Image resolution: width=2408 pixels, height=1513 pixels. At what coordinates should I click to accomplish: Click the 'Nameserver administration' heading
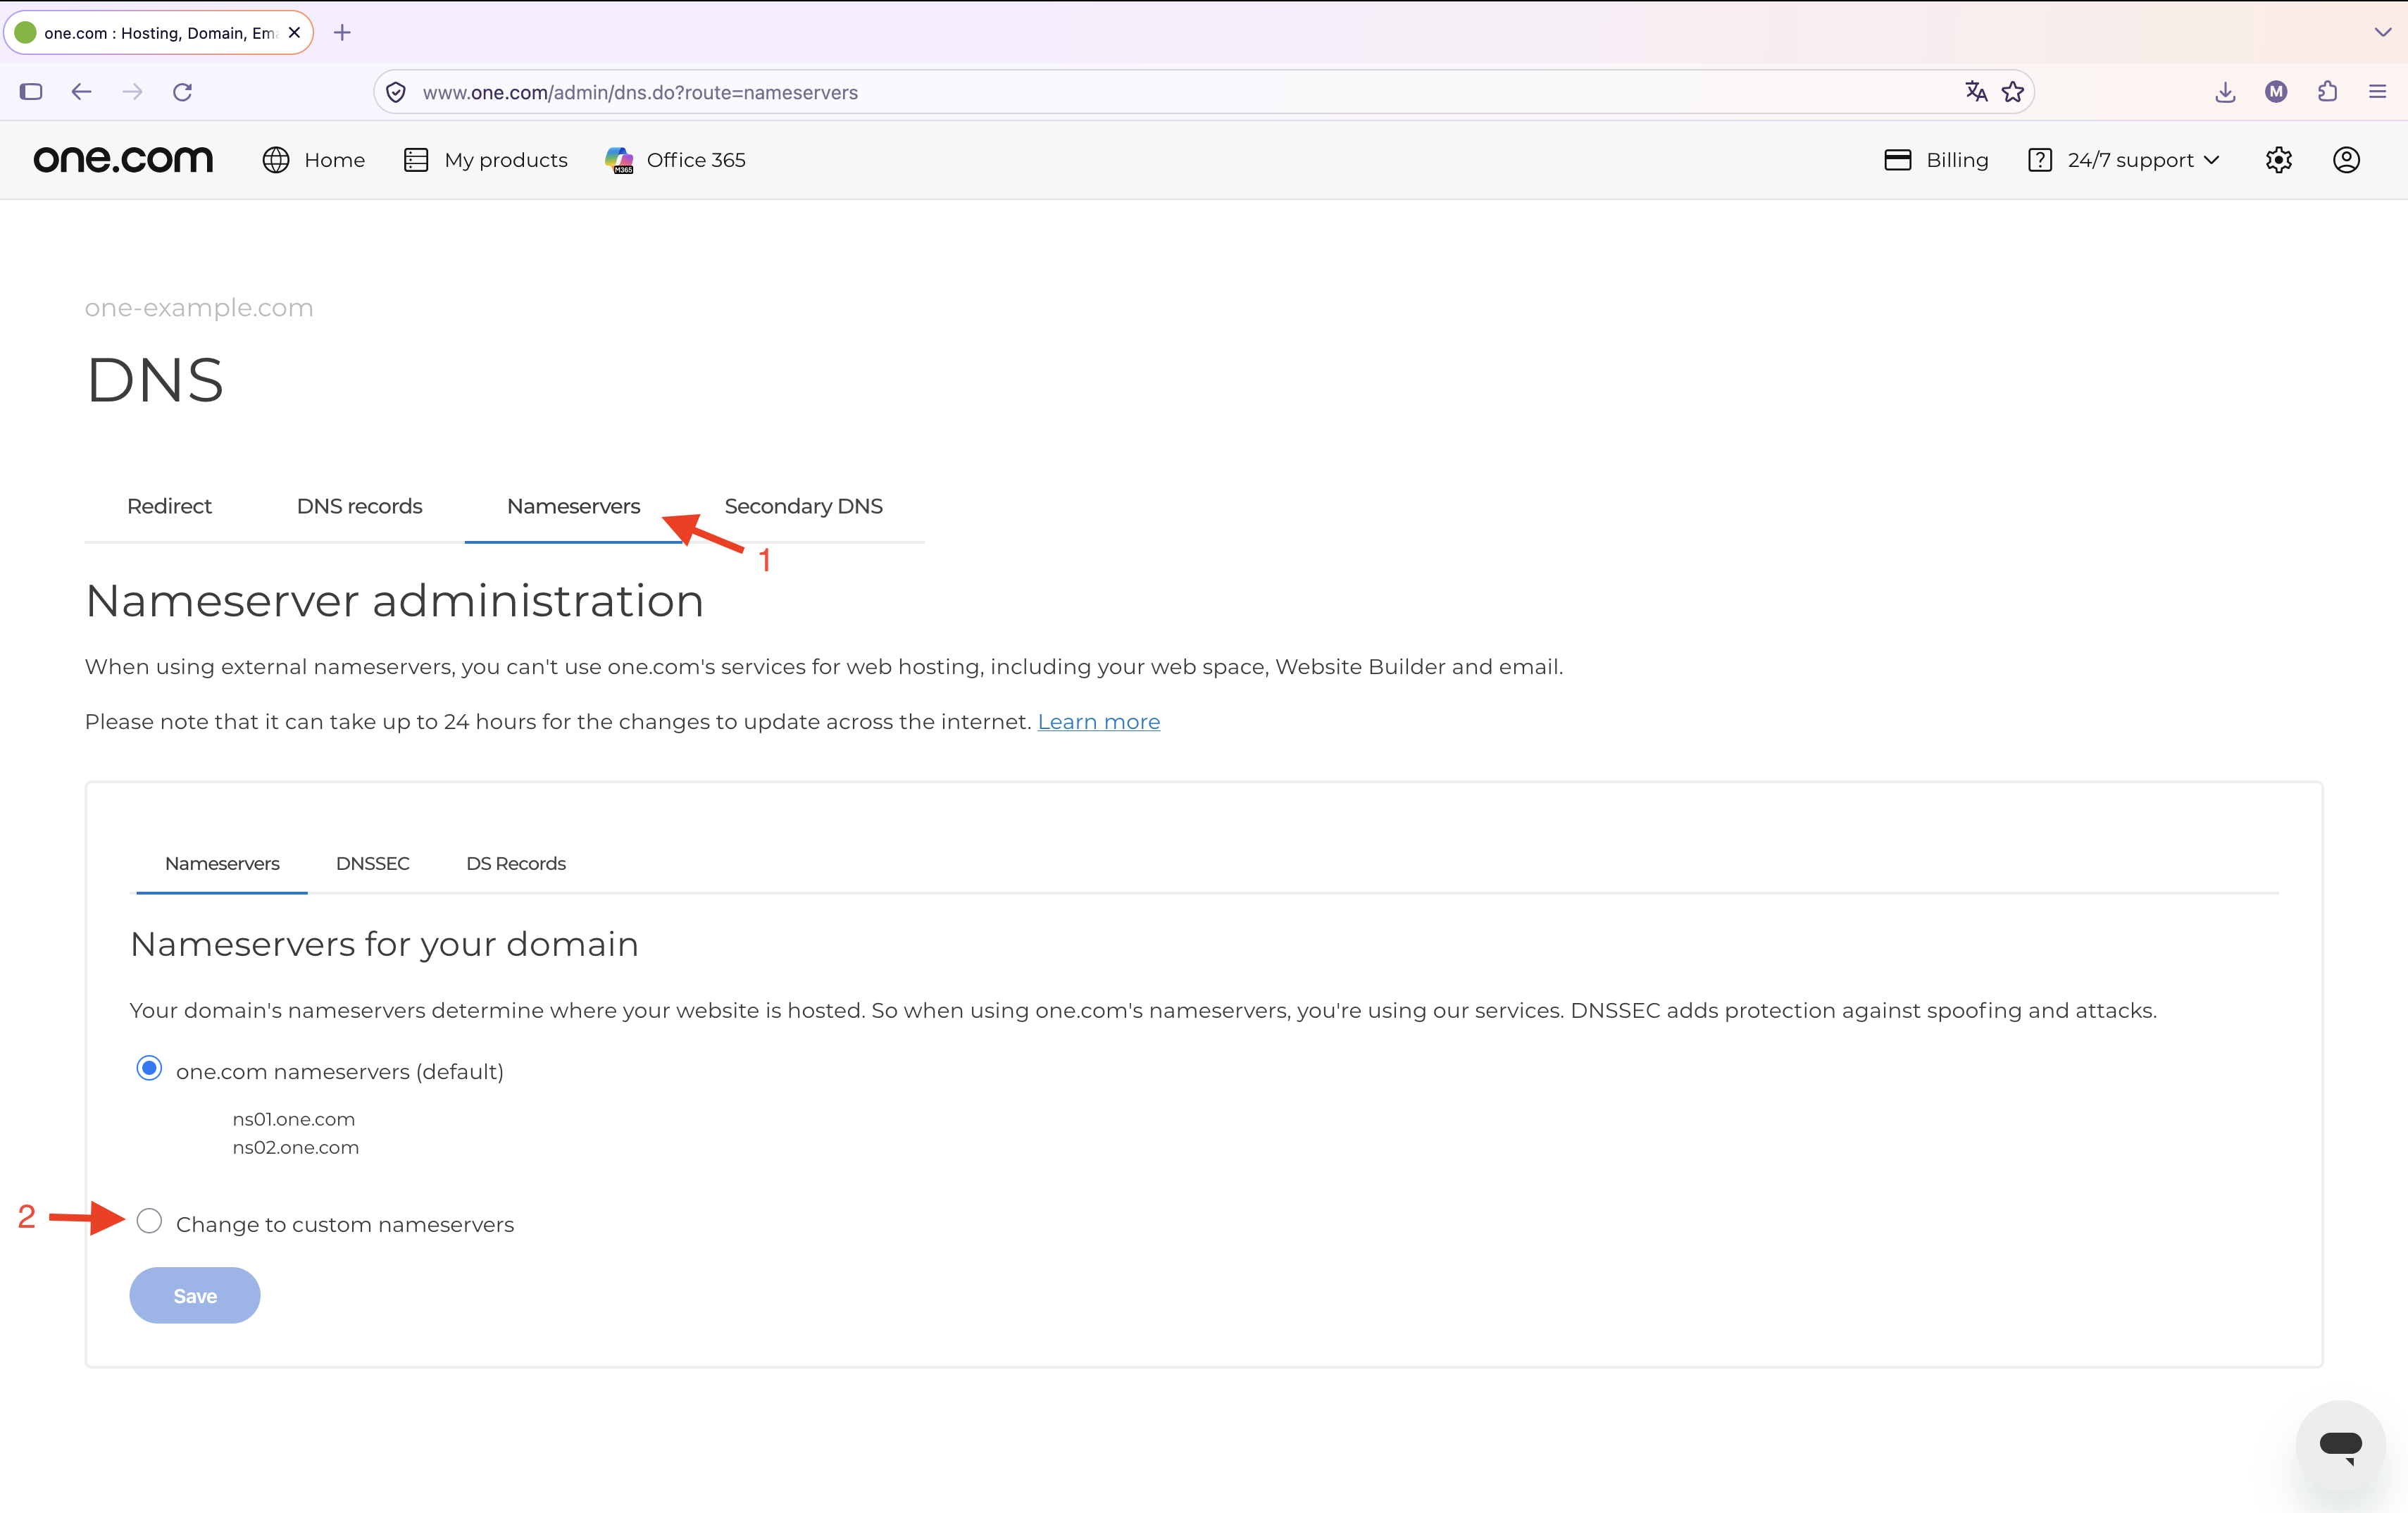[395, 601]
